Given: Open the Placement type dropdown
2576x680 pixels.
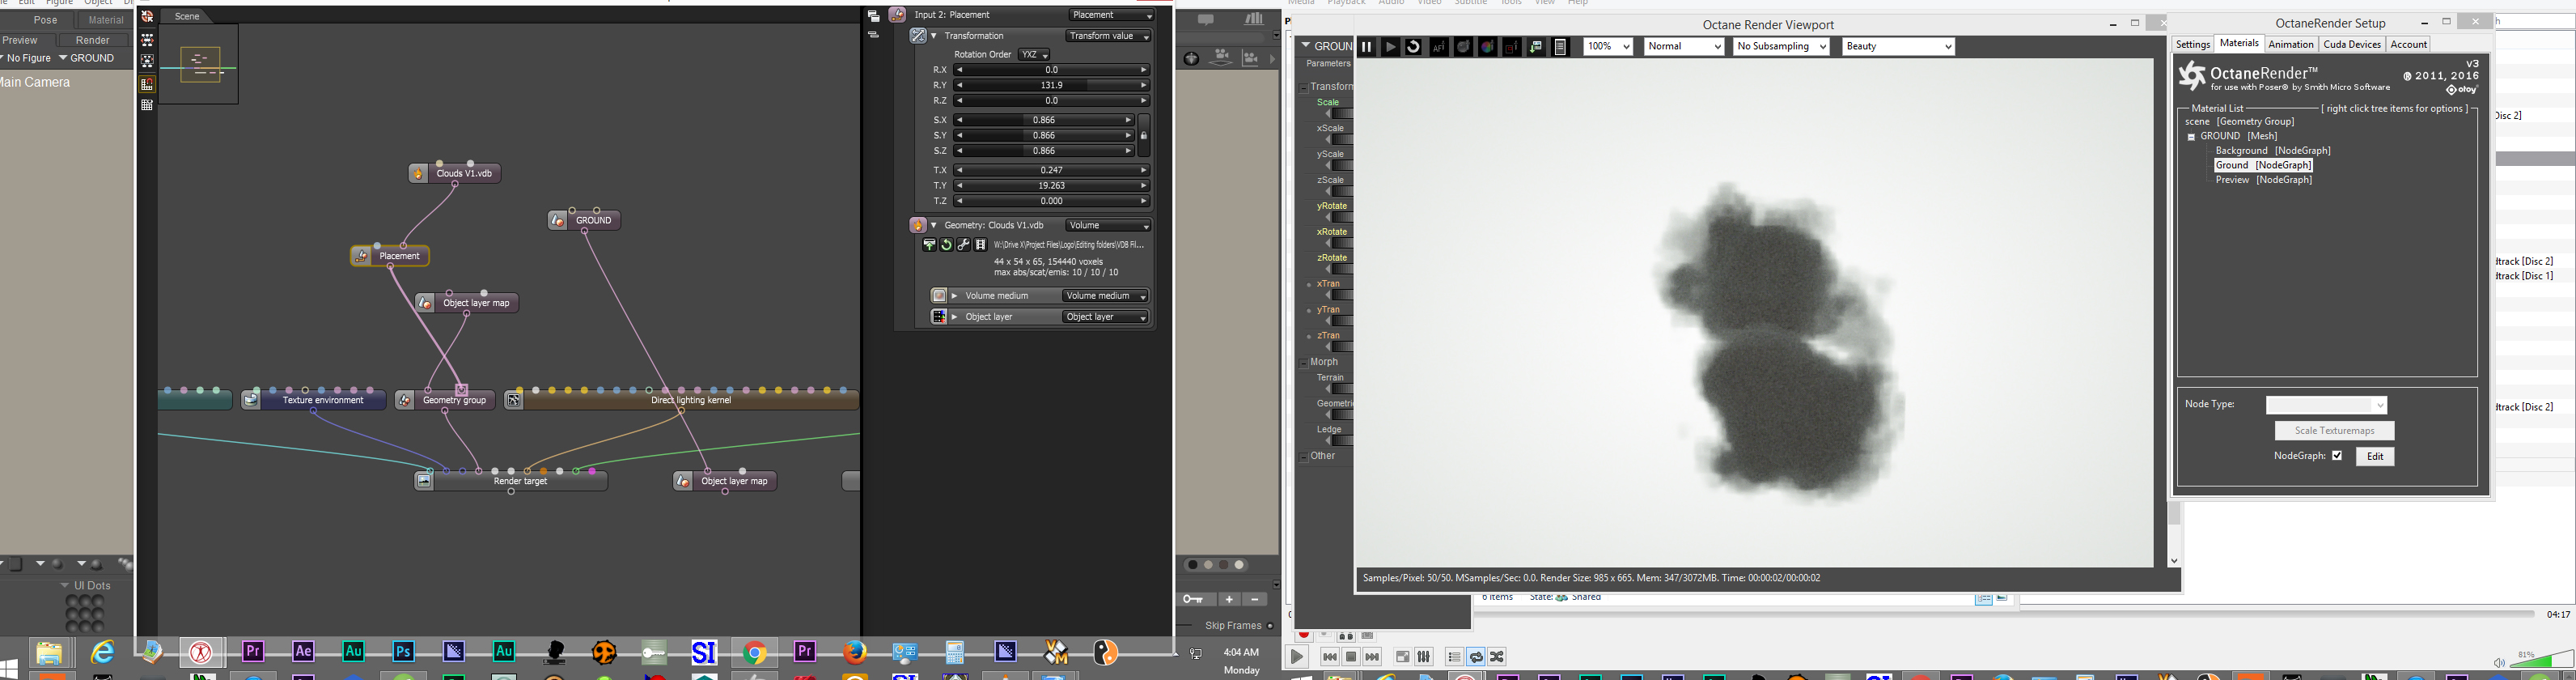Looking at the screenshot, I should point(1111,15).
